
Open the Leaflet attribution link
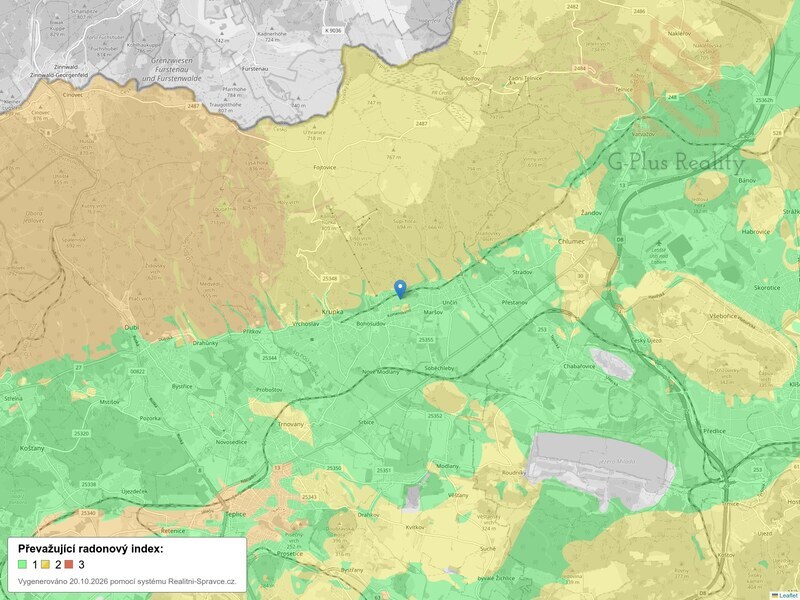pyautogui.click(x=789, y=595)
